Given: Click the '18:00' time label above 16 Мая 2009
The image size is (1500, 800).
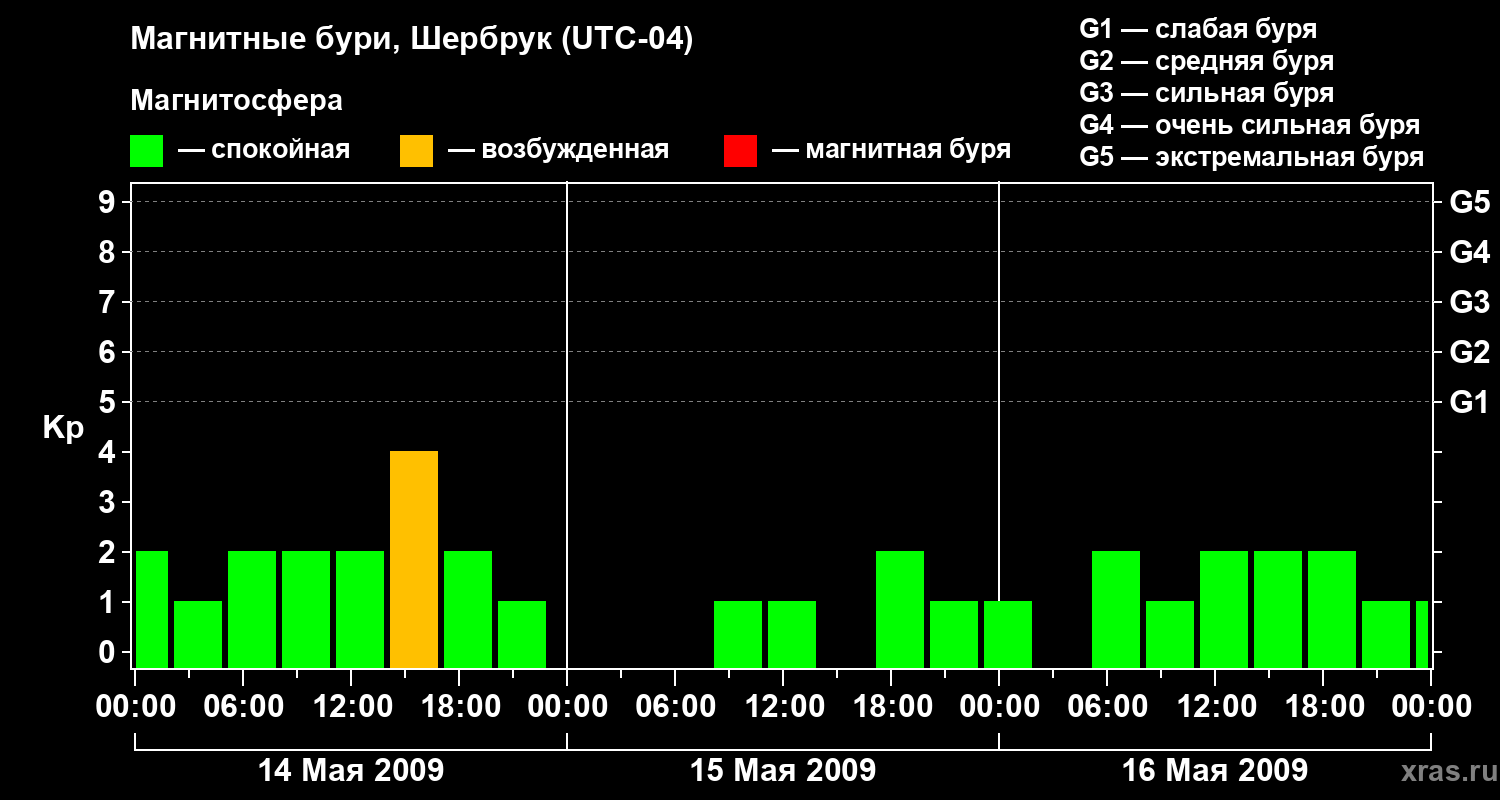Looking at the screenshot, I should (1323, 707).
